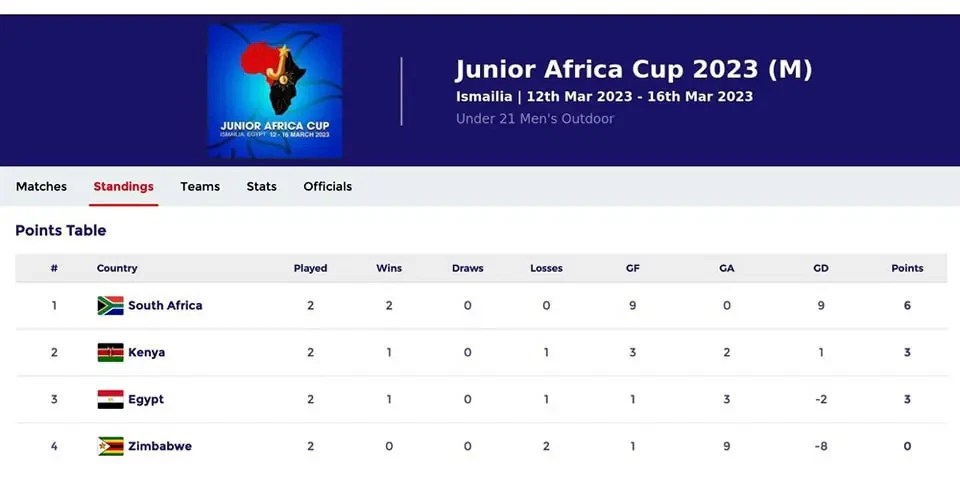The image size is (960, 498).
Task: Click the Kenya flag icon
Action: (x=110, y=353)
